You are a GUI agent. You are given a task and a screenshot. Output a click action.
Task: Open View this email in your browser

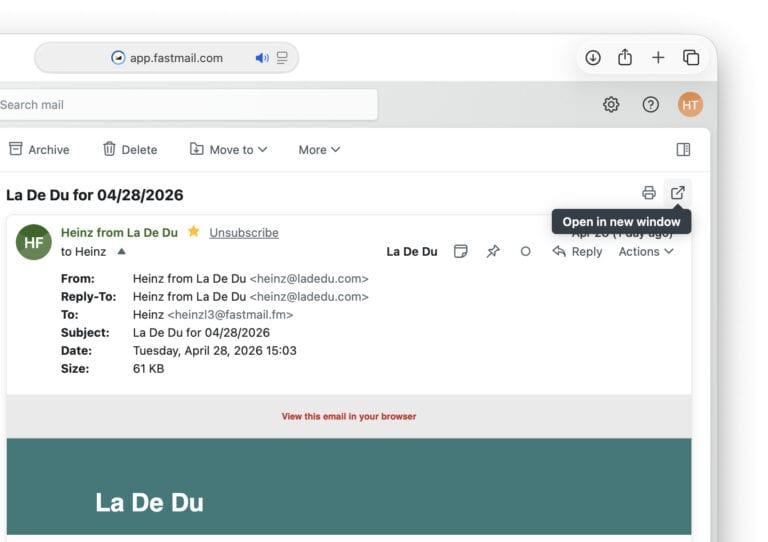pyautogui.click(x=349, y=416)
